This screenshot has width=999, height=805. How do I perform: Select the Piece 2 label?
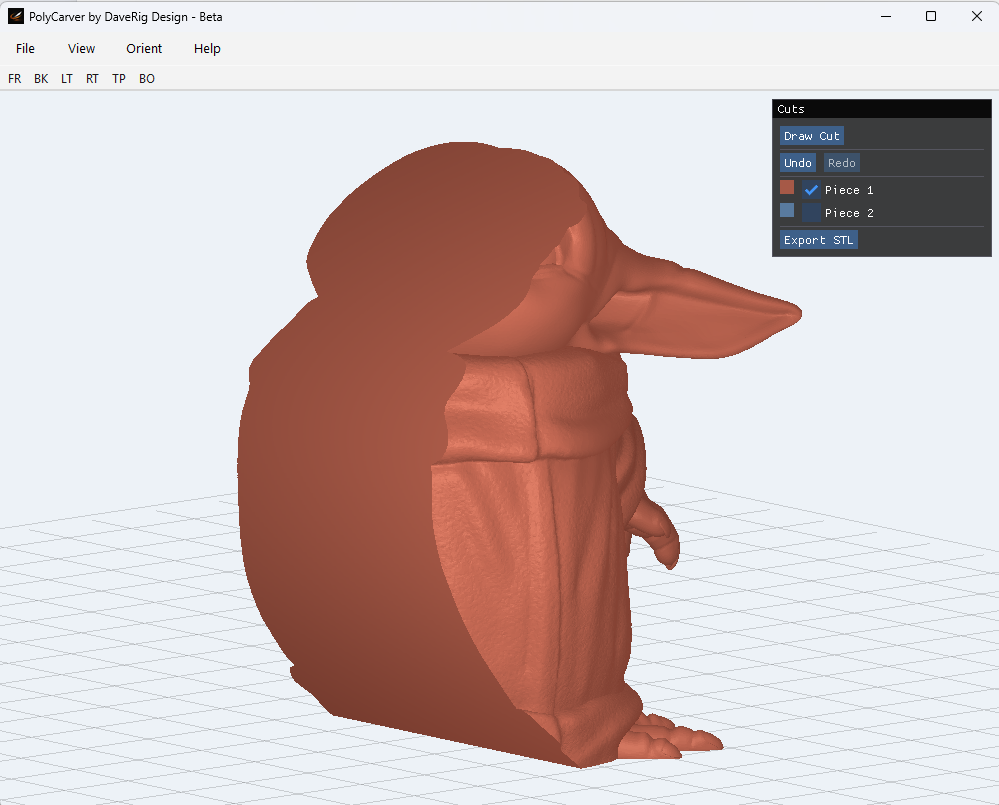tap(849, 213)
